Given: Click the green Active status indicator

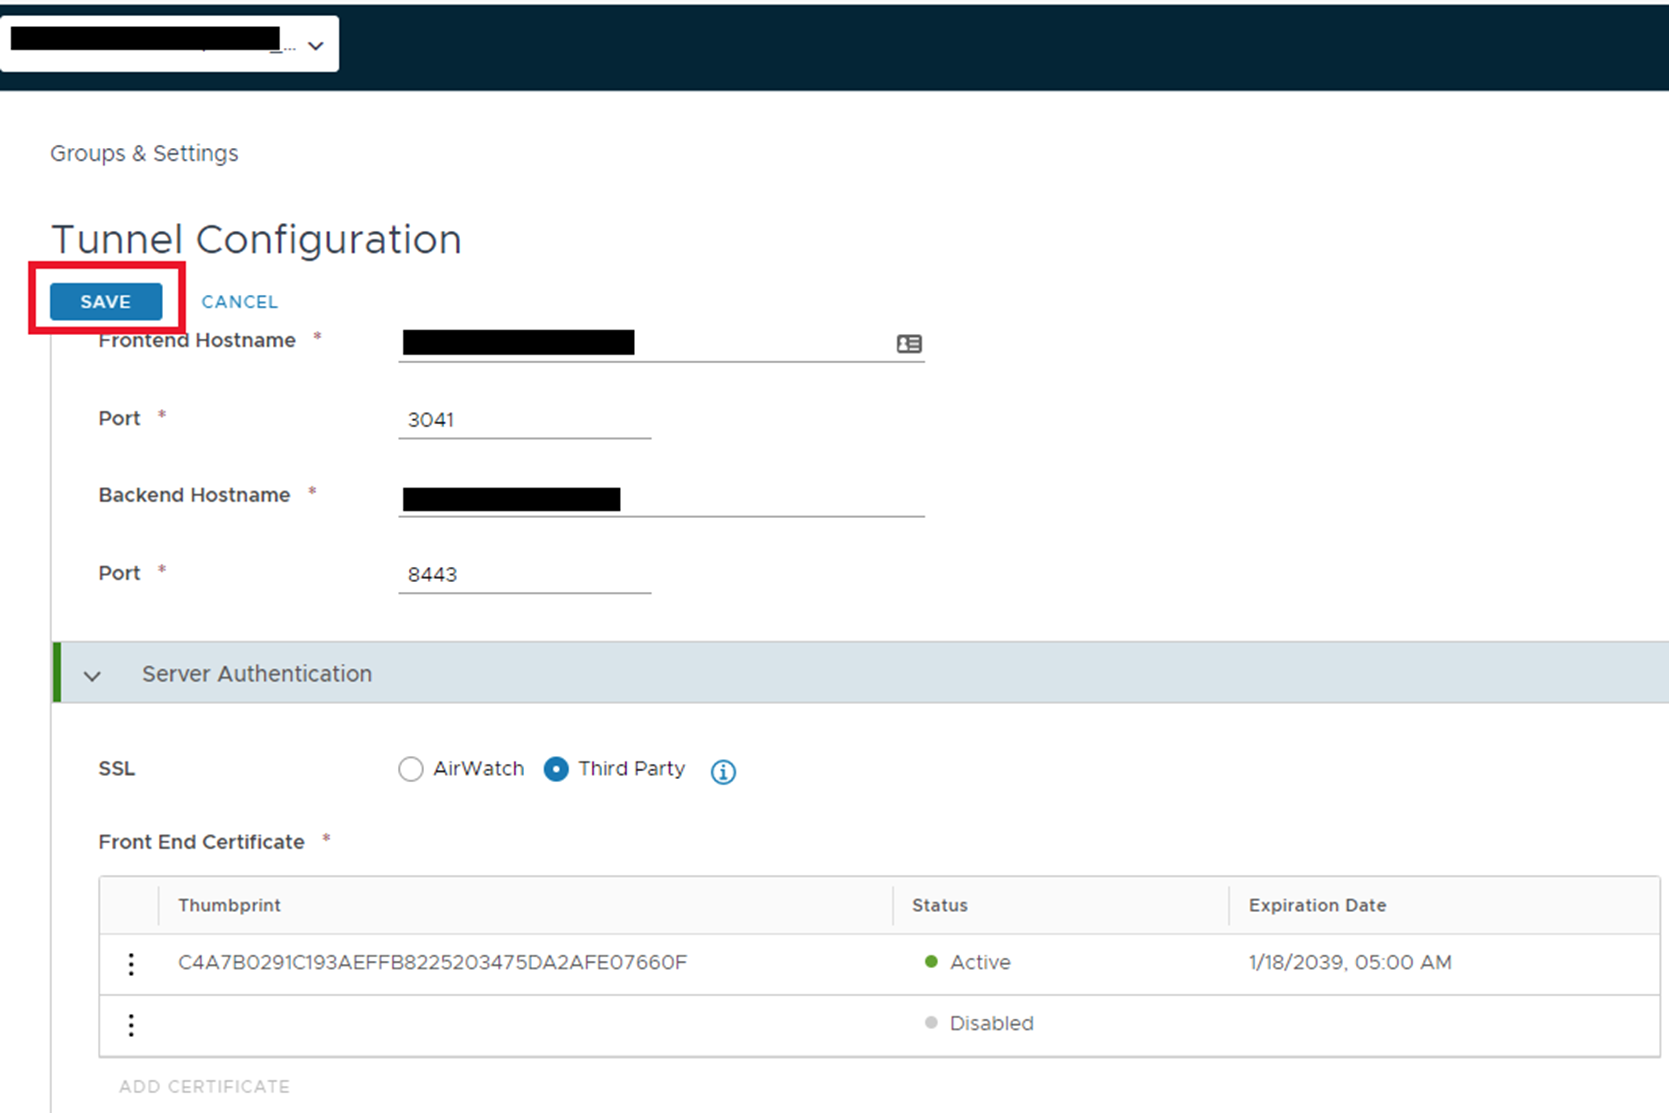Looking at the screenshot, I should pos(931,962).
